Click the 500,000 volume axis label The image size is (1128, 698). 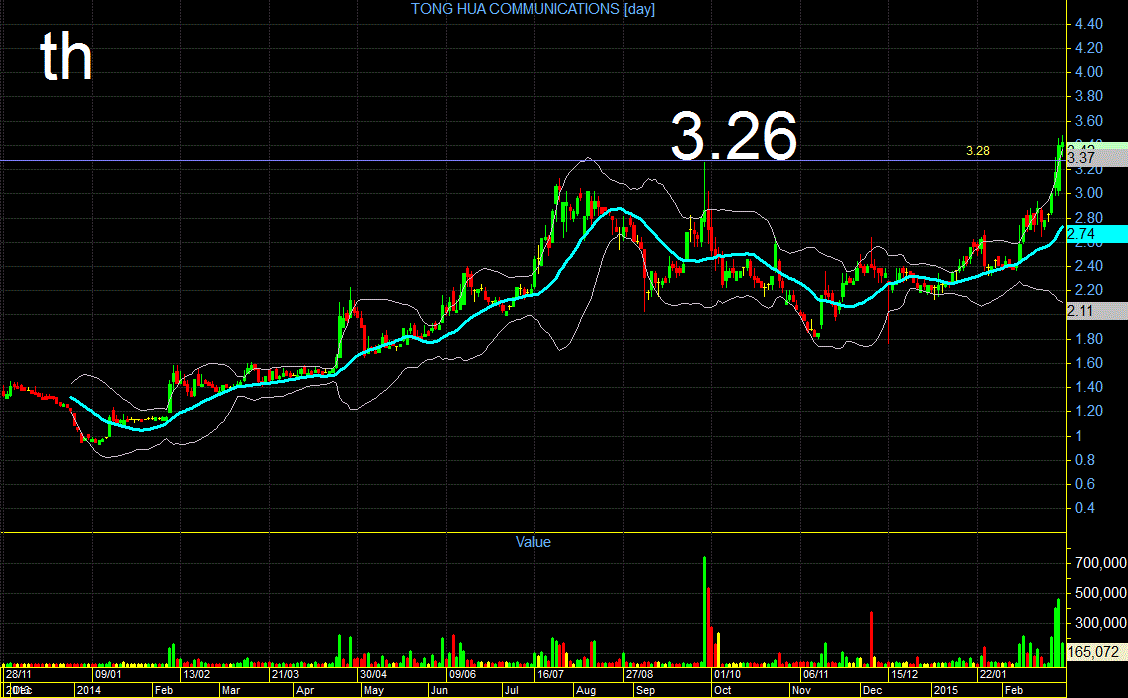[x=1101, y=593]
